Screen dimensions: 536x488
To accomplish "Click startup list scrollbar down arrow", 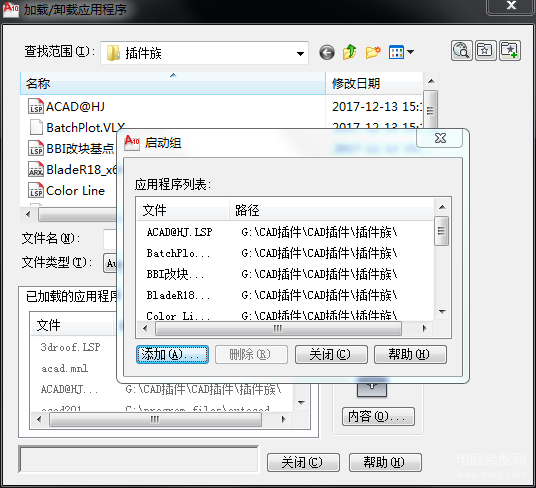I will pos(442,312).
